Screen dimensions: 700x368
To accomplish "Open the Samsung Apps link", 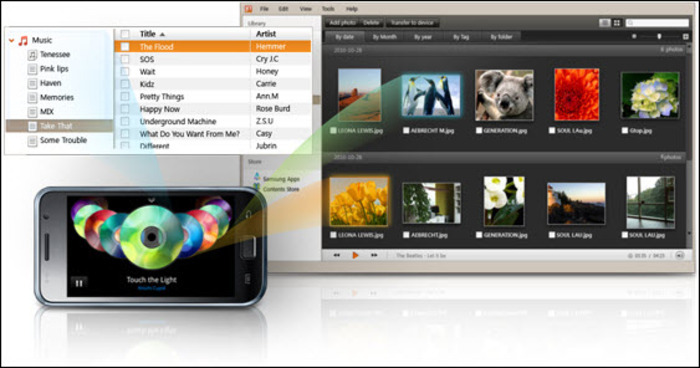I will [x=281, y=179].
